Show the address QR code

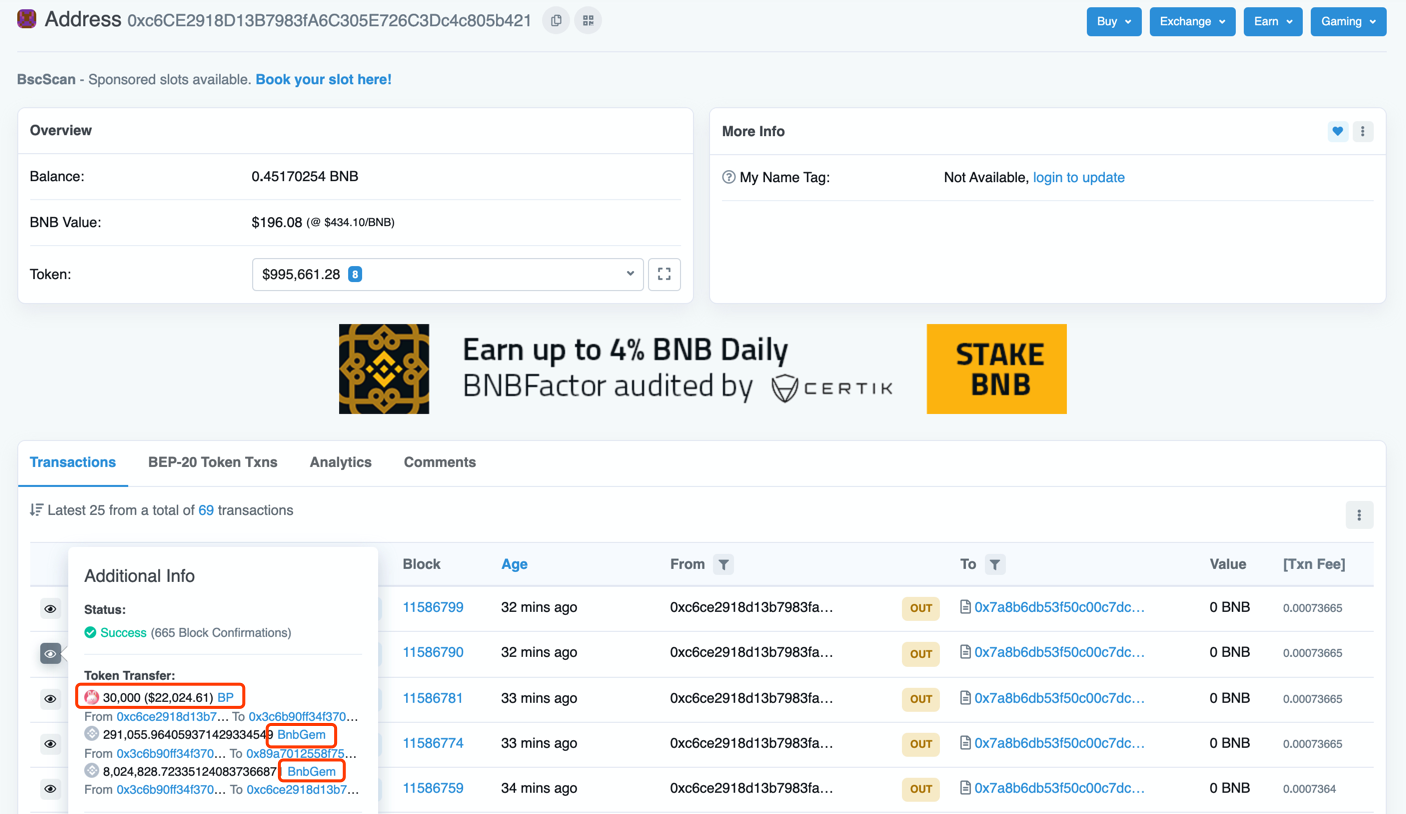click(588, 20)
